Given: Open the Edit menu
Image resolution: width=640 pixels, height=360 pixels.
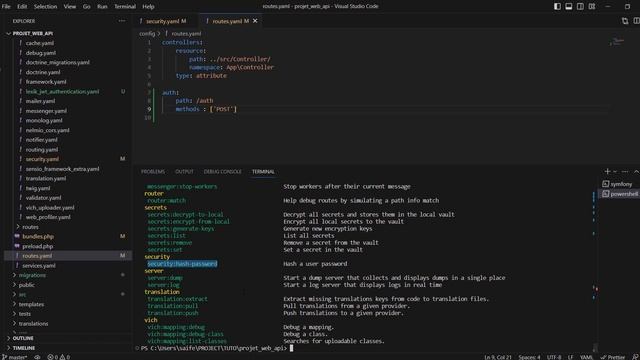Looking at the screenshot, I should pos(22,7).
